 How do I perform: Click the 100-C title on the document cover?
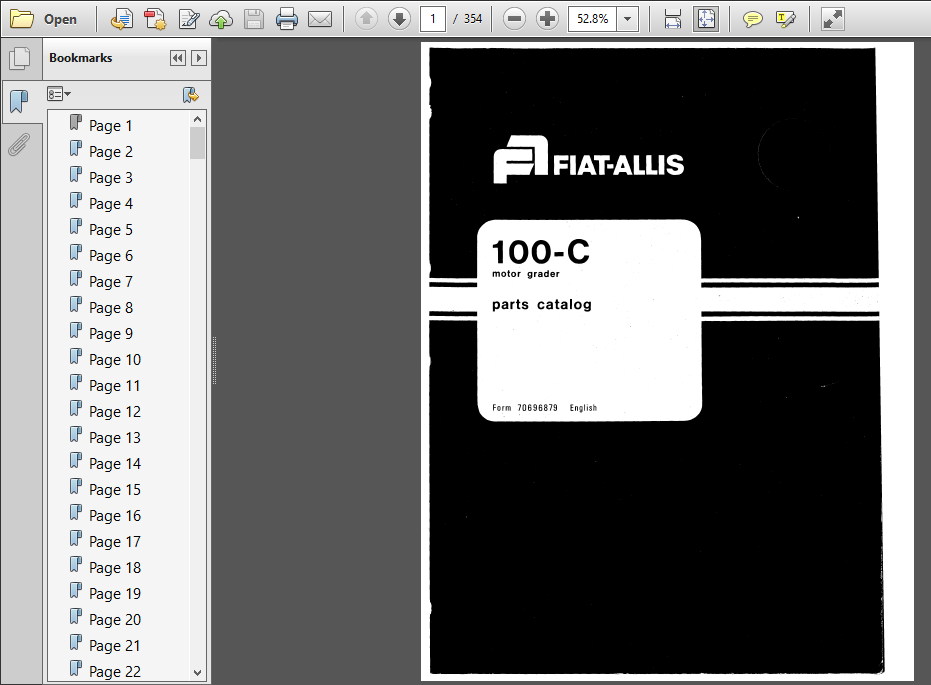pyautogui.click(x=541, y=252)
